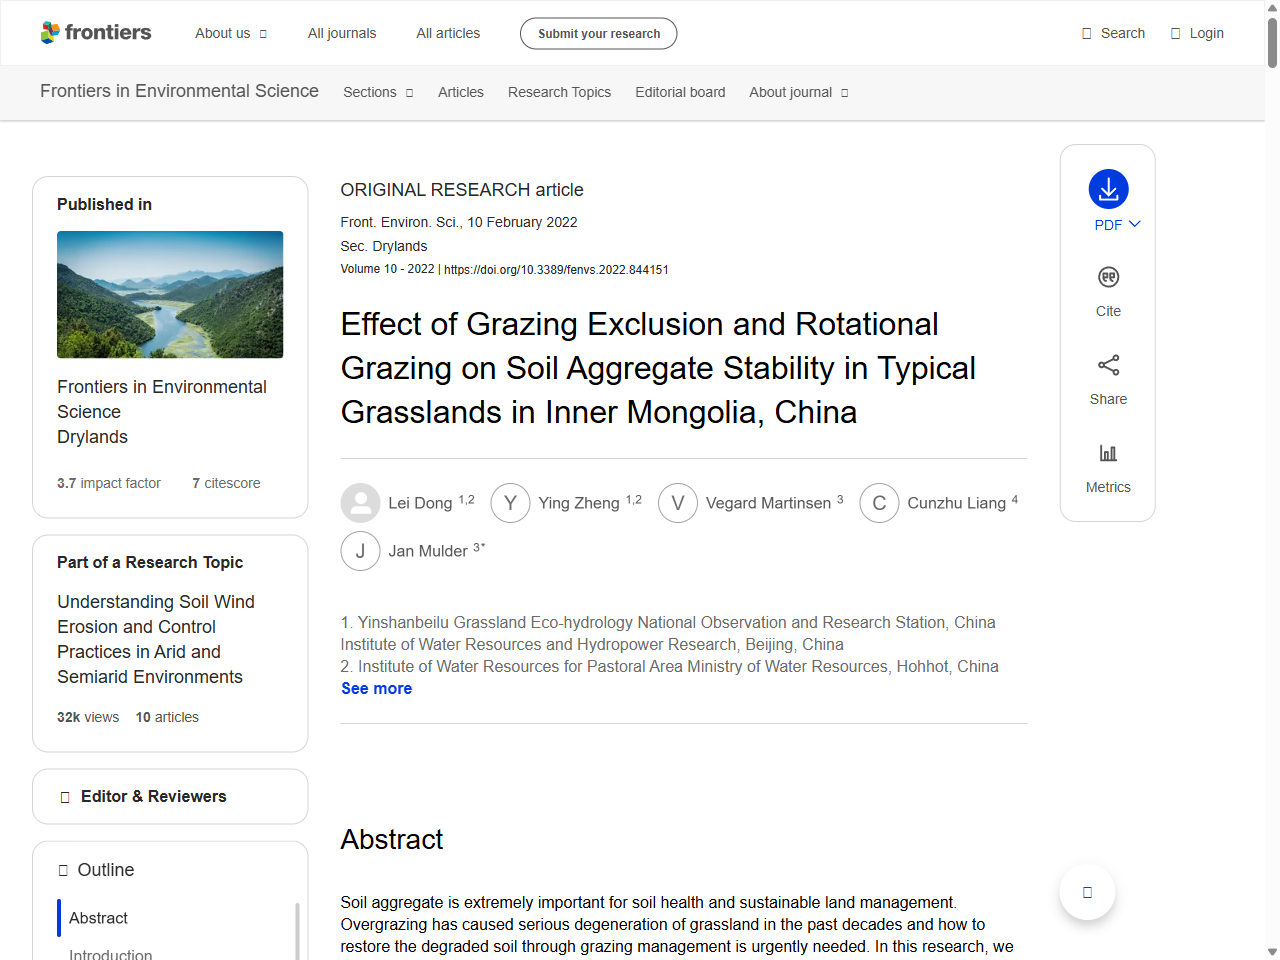Click the journal cover landscape thumbnail

(x=170, y=294)
